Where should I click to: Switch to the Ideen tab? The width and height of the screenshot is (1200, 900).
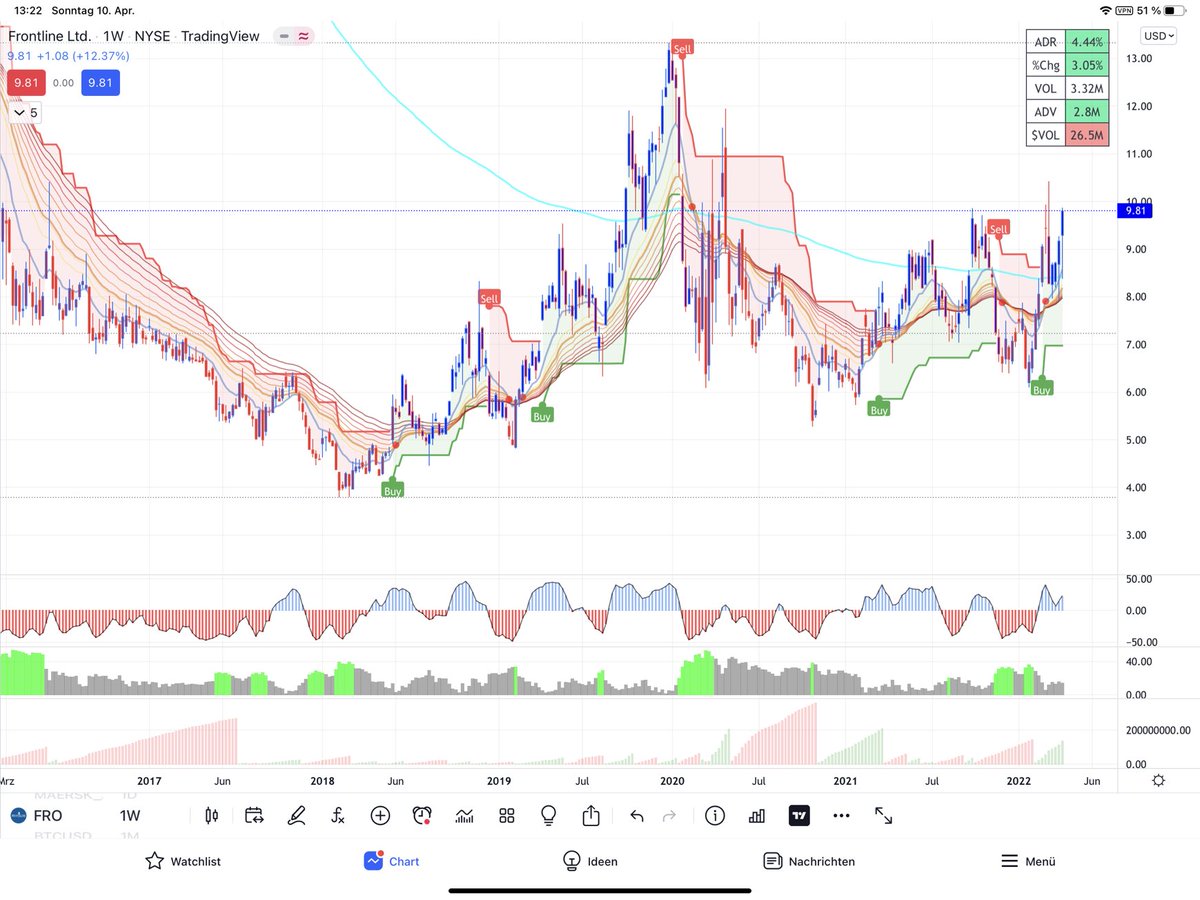click(590, 861)
